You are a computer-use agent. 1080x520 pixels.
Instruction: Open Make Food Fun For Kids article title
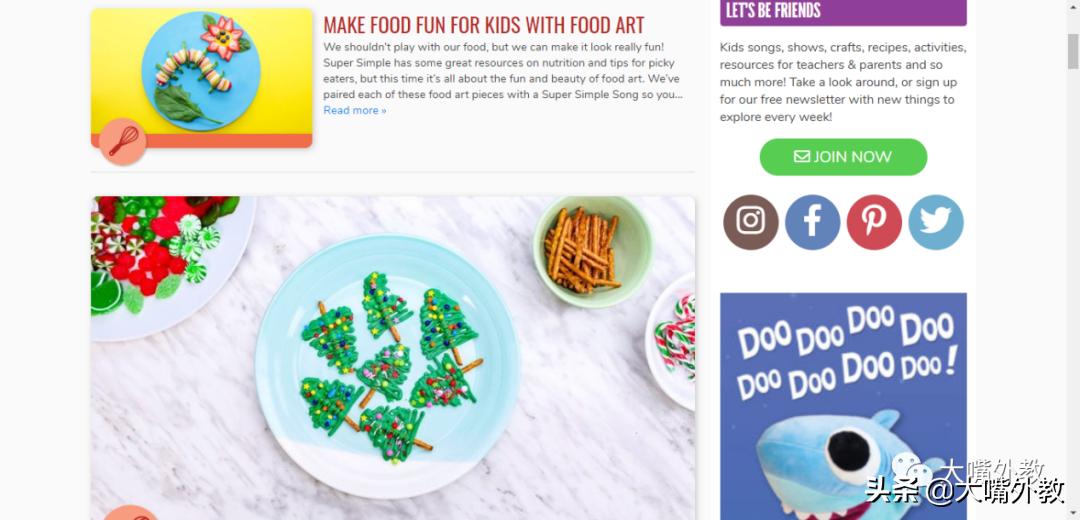click(x=484, y=25)
